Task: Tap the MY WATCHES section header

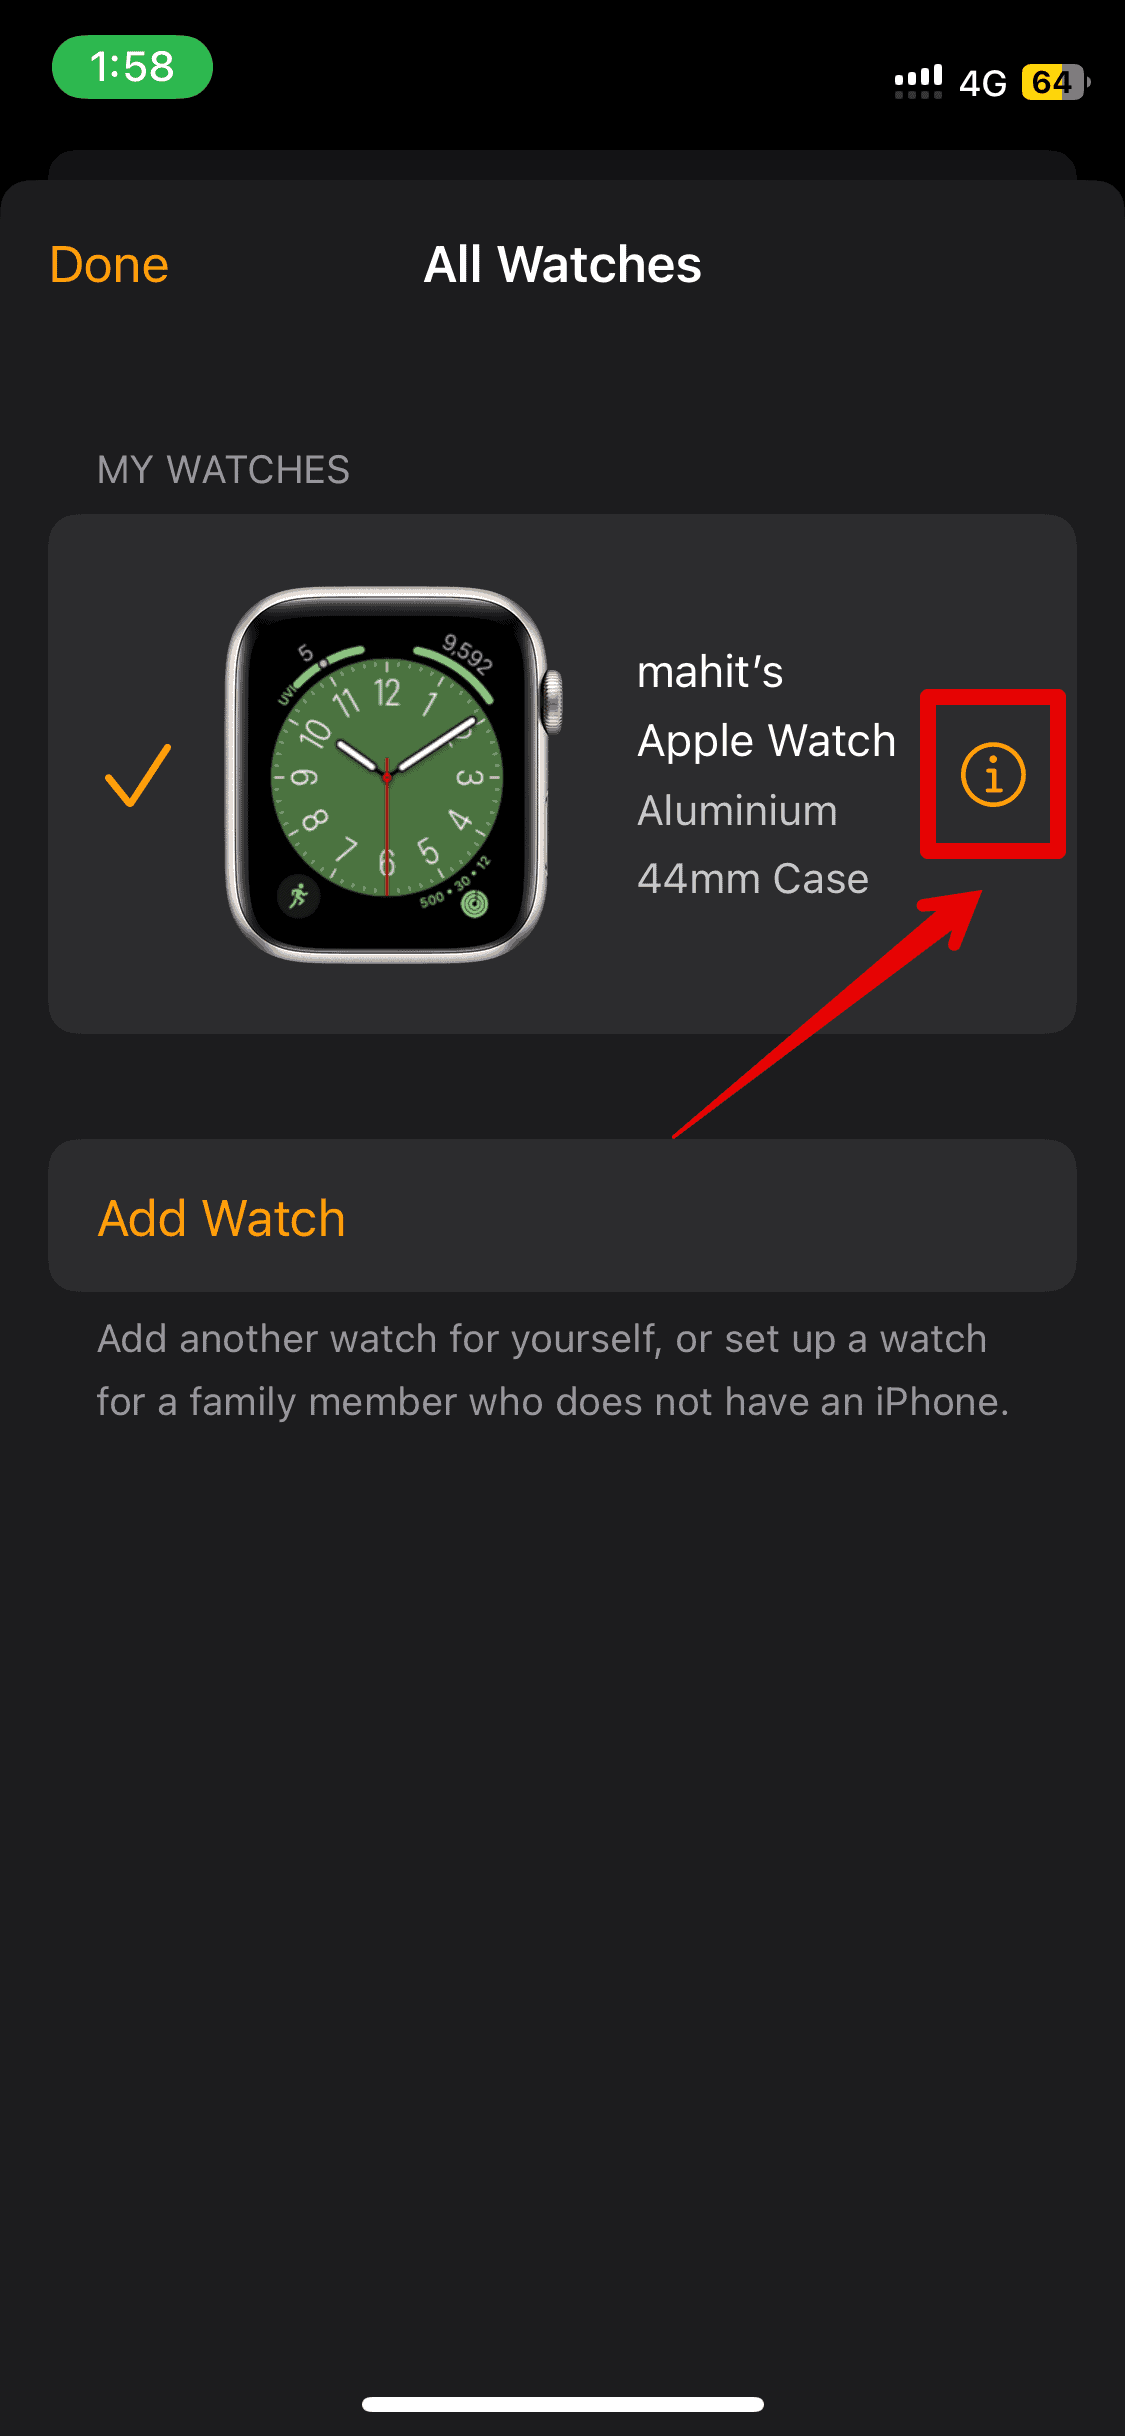Action: click(223, 470)
